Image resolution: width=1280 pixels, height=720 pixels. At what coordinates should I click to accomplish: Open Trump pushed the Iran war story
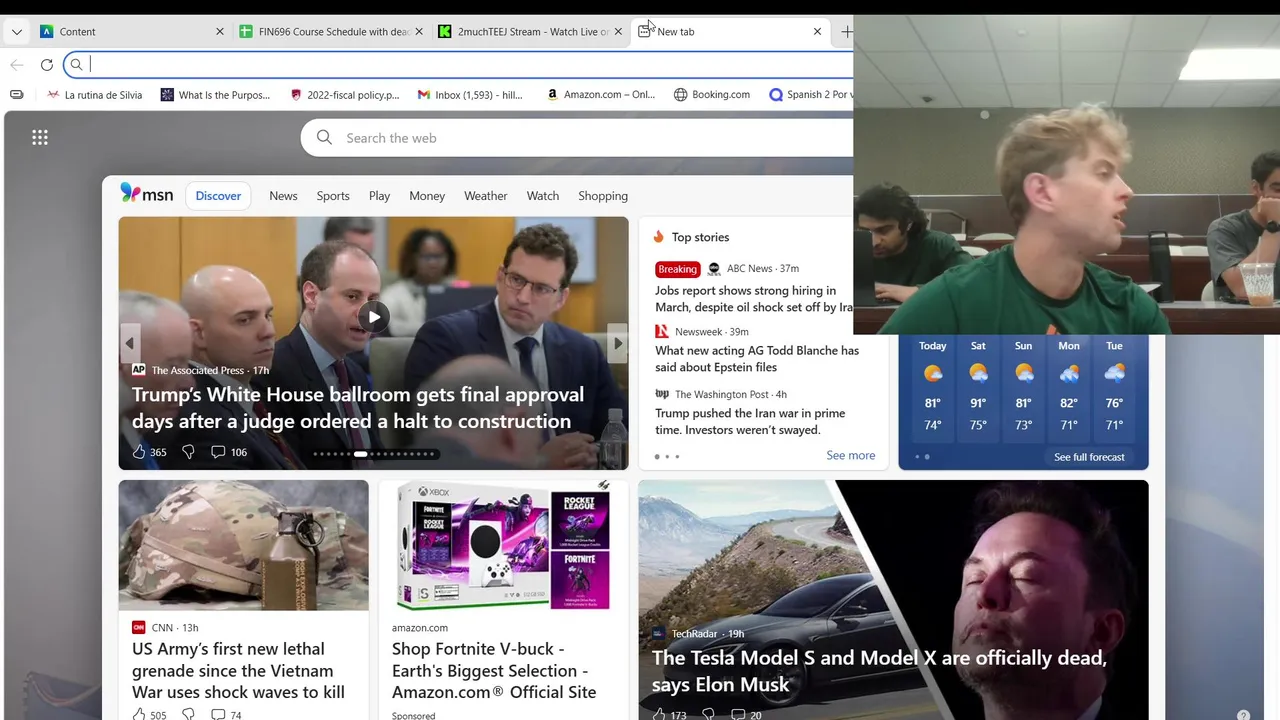click(x=750, y=421)
